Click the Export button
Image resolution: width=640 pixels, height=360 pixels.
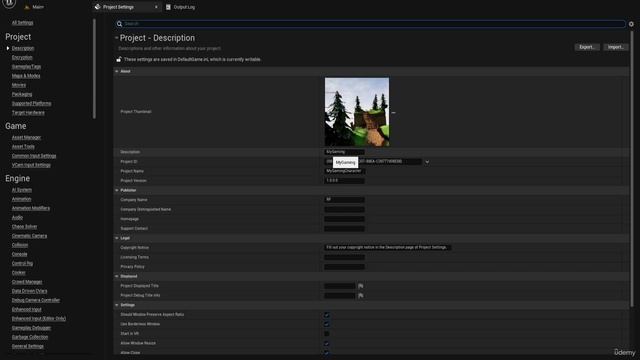click(x=587, y=47)
